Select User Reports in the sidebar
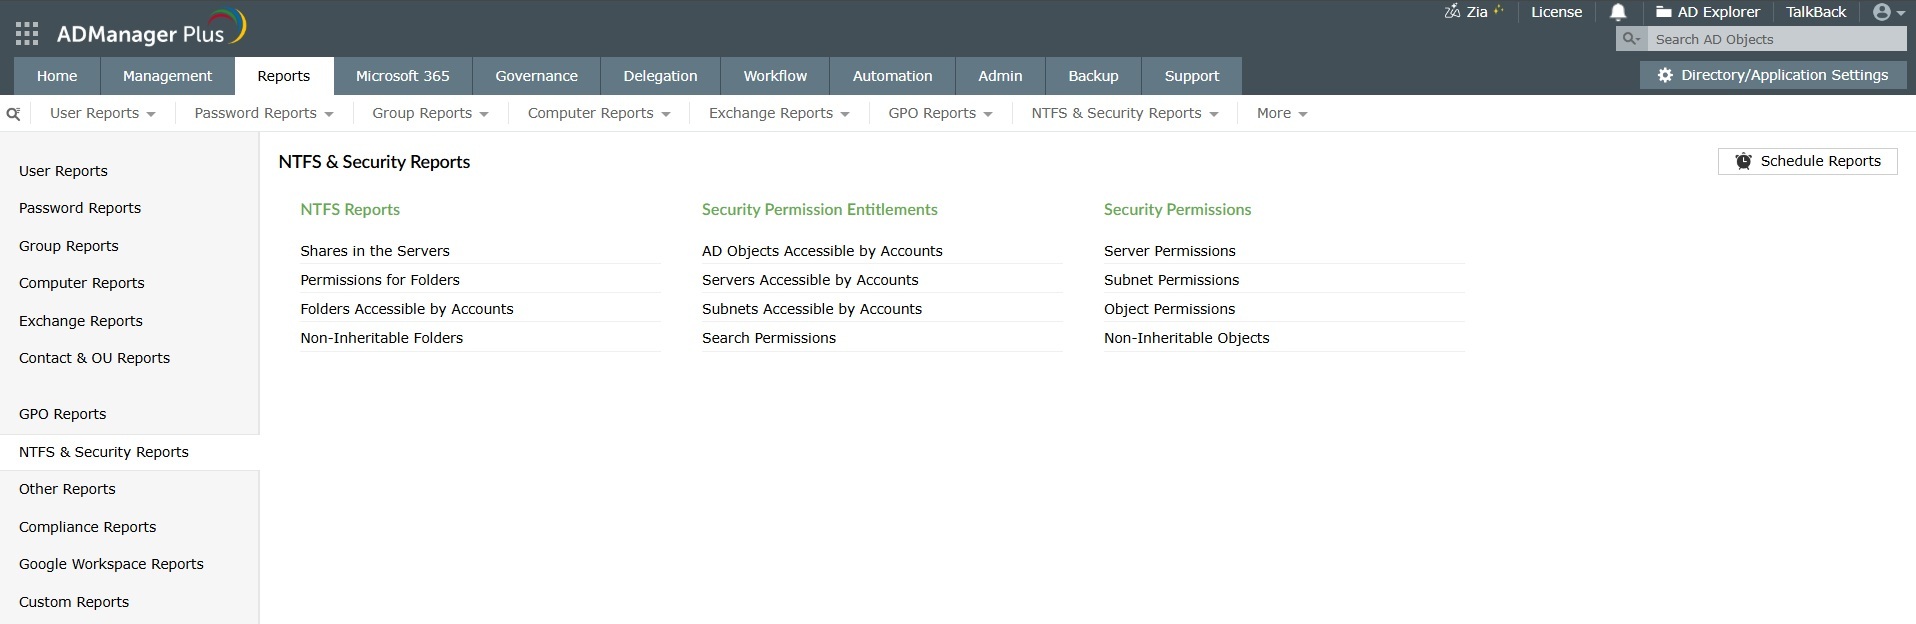The height and width of the screenshot is (624, 1916). [63, 171]
